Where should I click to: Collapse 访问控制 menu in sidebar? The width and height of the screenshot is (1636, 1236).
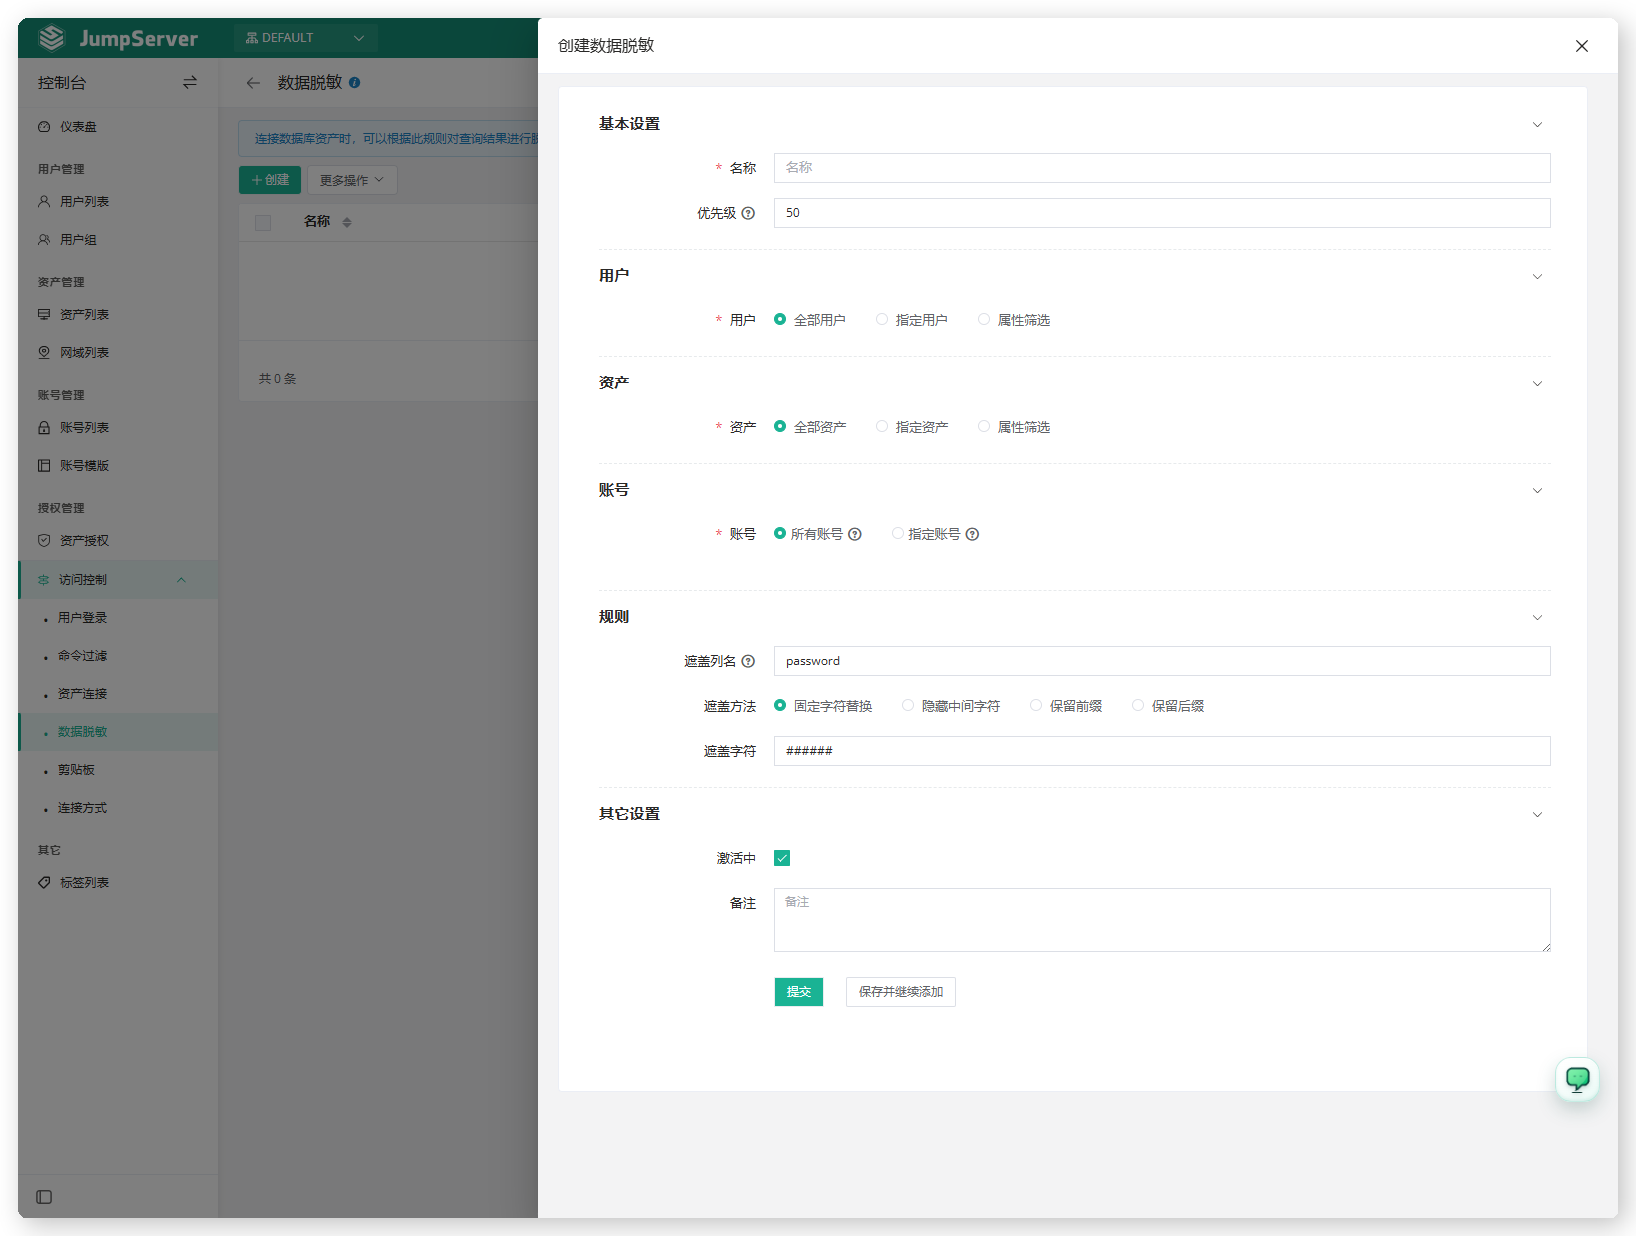118,580
